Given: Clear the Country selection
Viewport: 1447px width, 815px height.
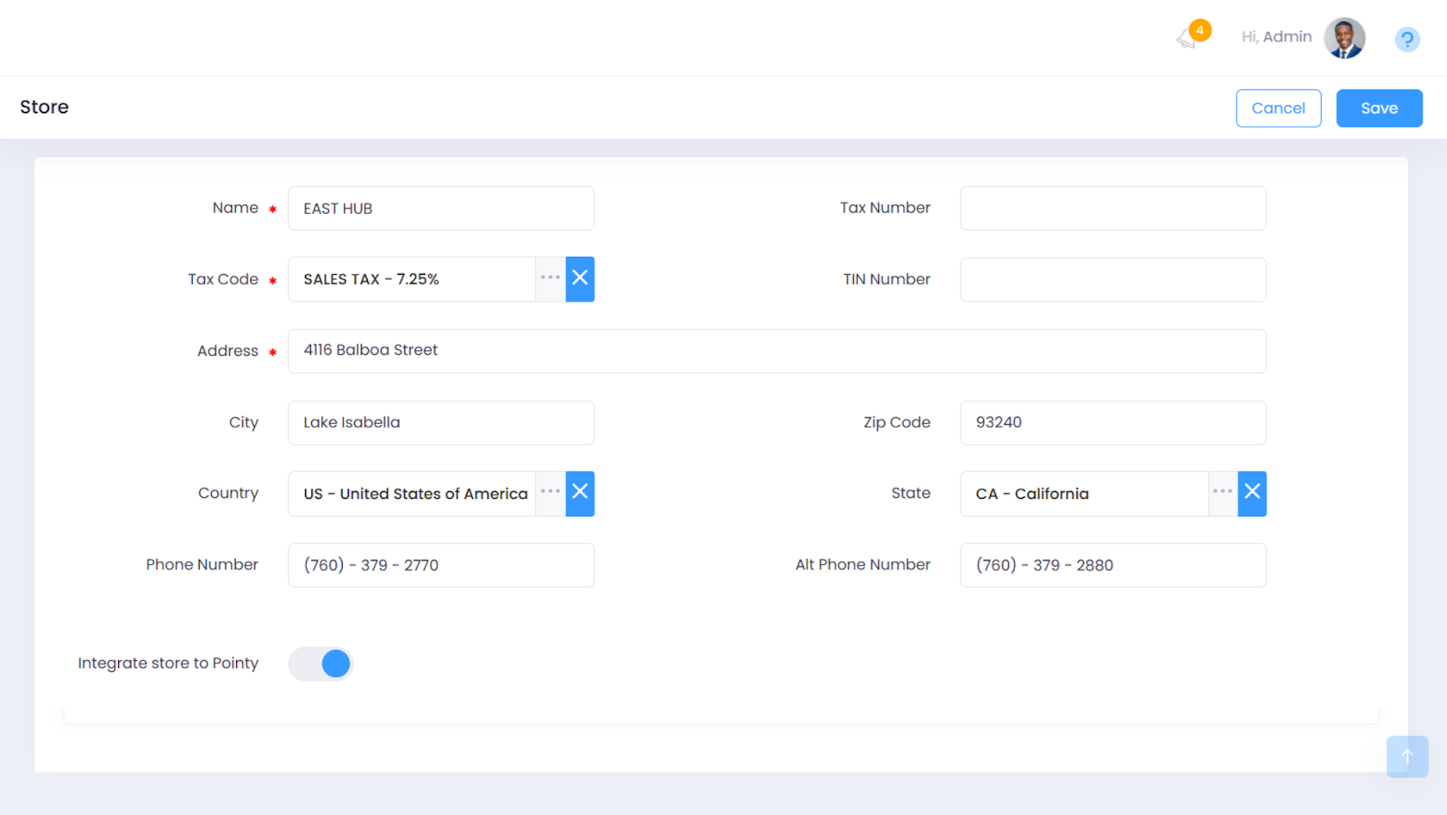Looking at the screenshot, I should coord(580,493).
